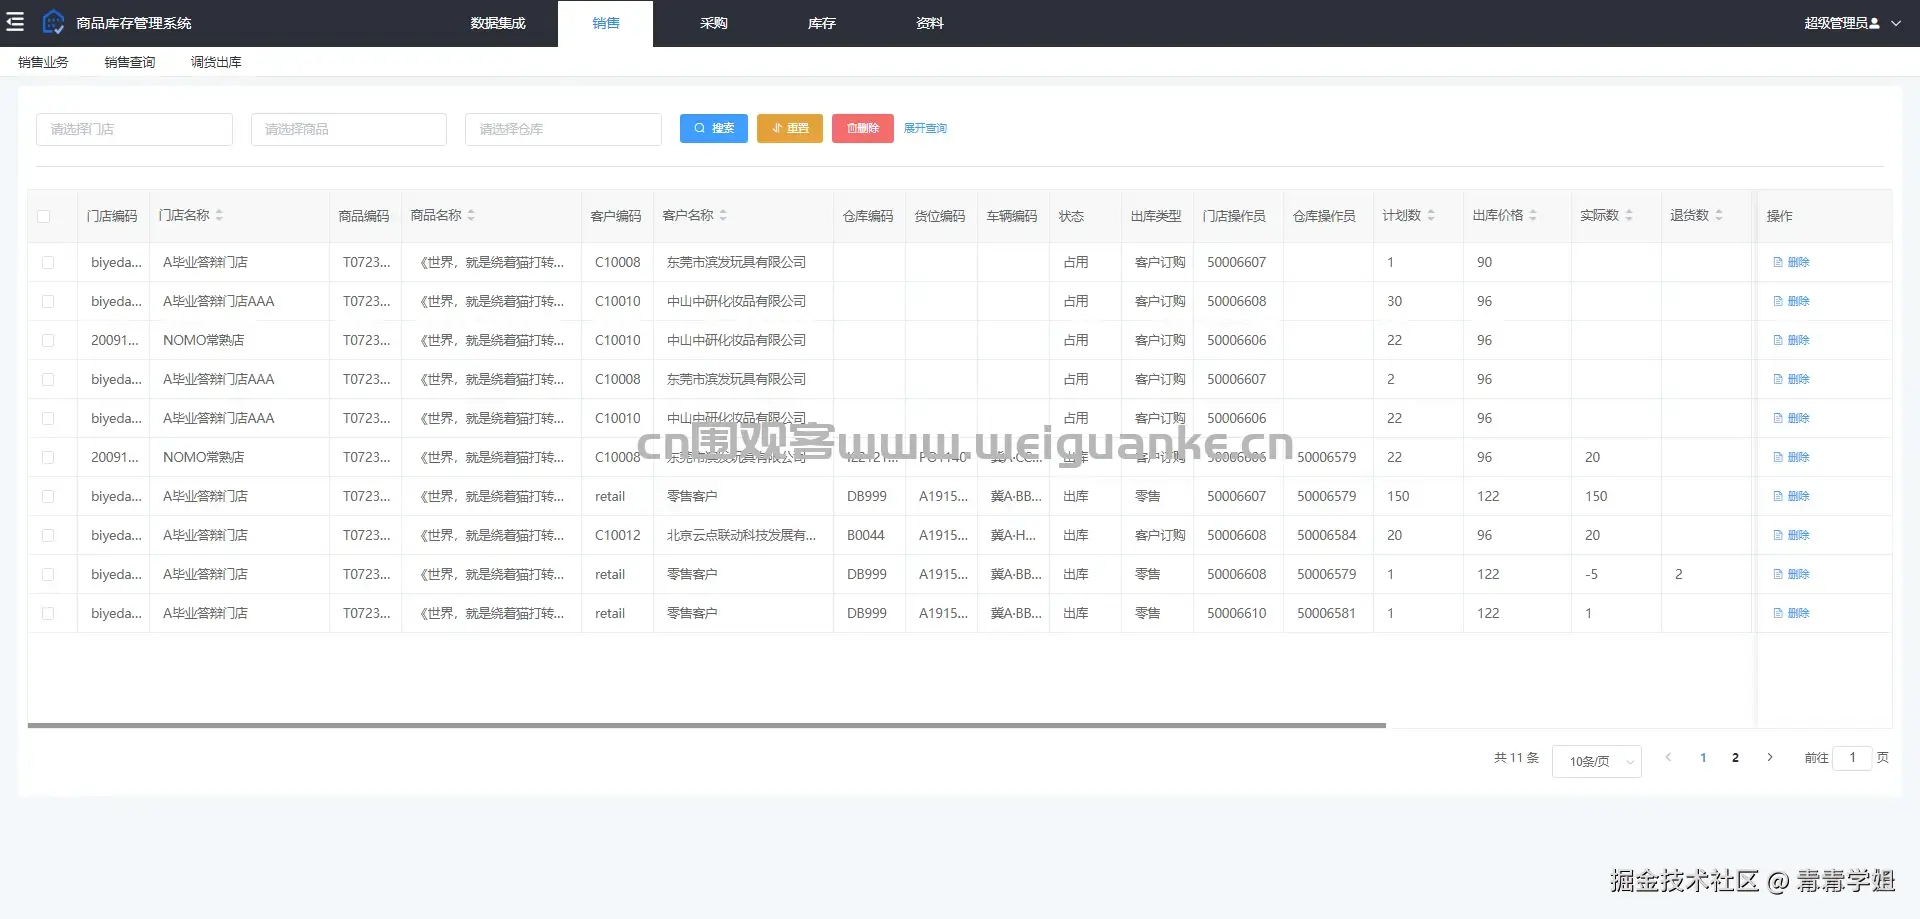Viewport: 1920px width, 919px height.
Task: Sort the table by 商品名称
Action: pyautogui.click(x=471, y=215)
